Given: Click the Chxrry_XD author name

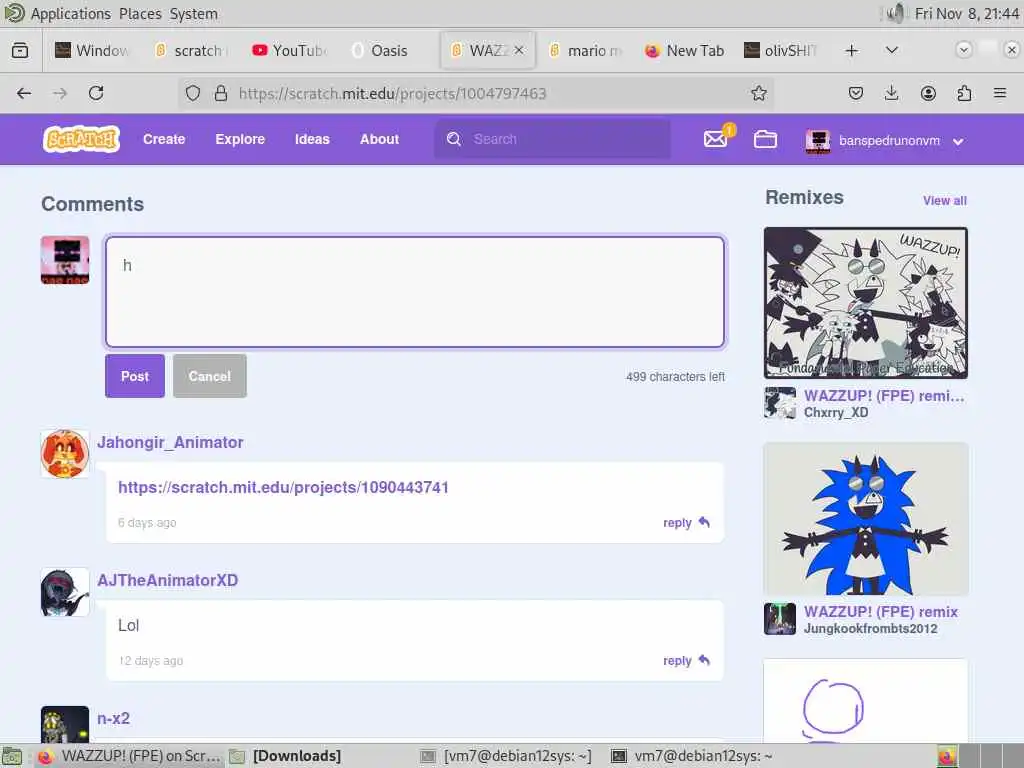Looking at the screenshot, I should pyautogui.click(x=835, y=413).
